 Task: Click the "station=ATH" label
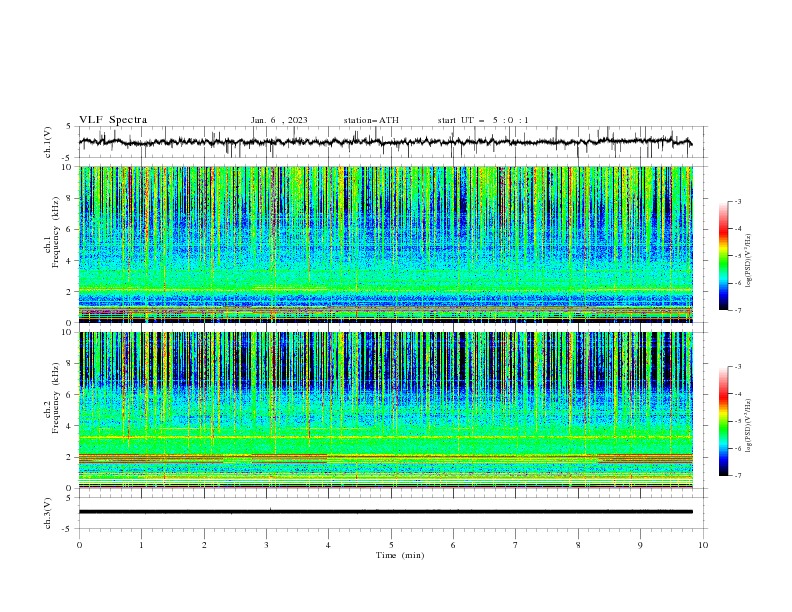pos(371,120)
